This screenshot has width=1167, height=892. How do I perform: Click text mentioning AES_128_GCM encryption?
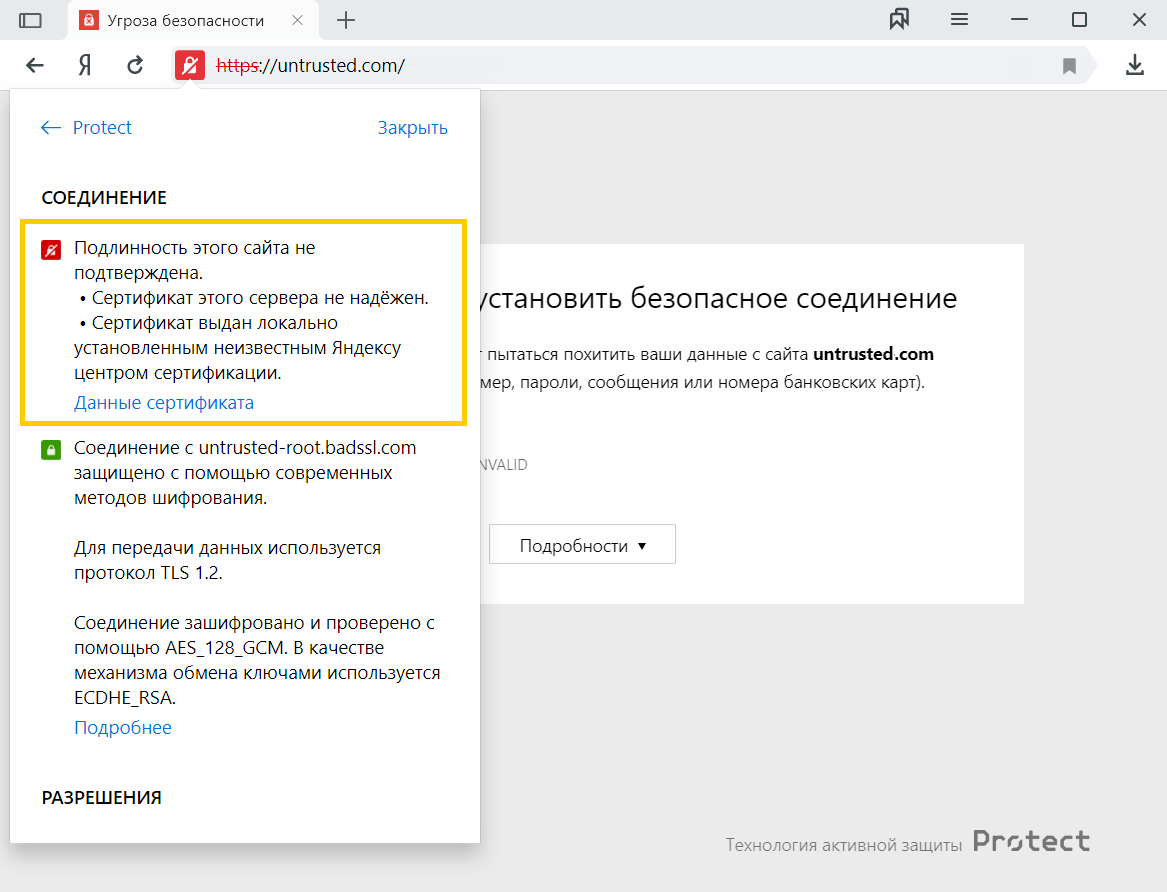[x=257, y=660]
